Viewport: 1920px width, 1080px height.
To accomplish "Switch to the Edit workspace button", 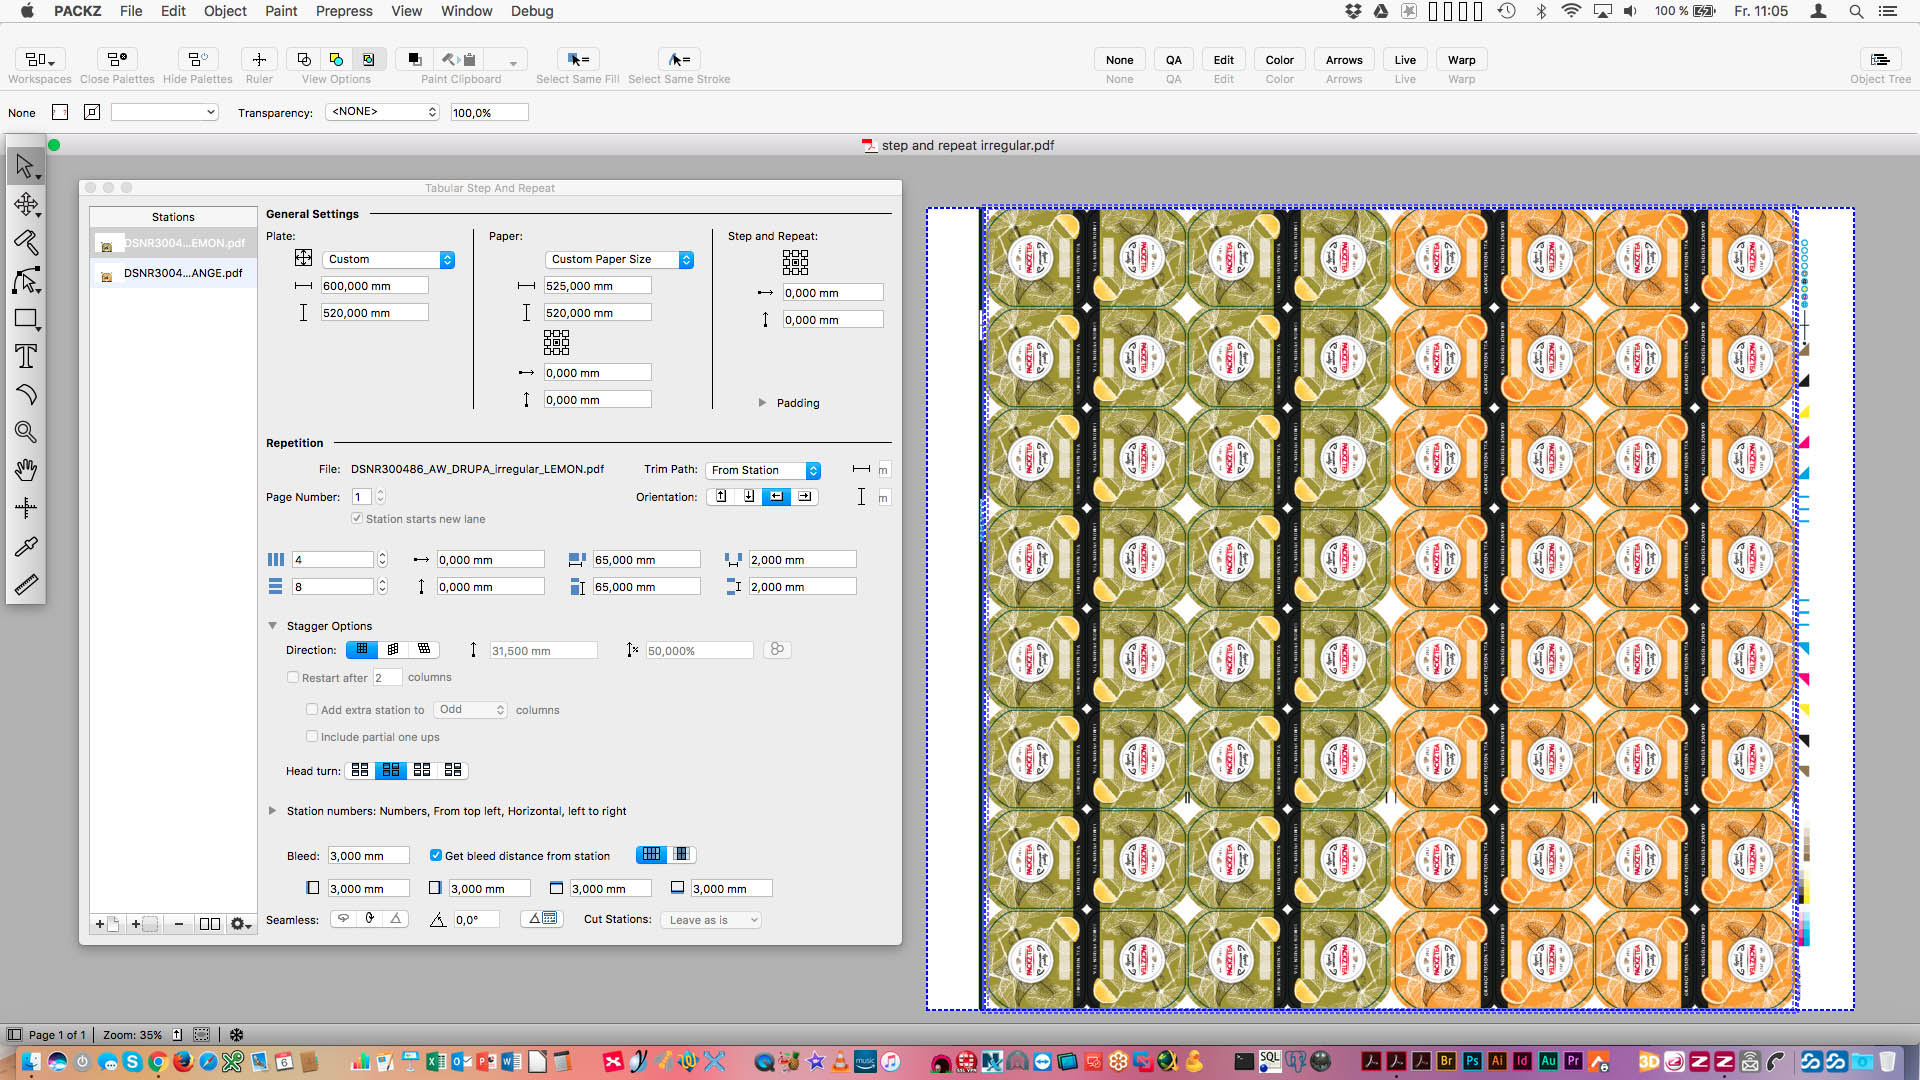I will [1223, 60].
